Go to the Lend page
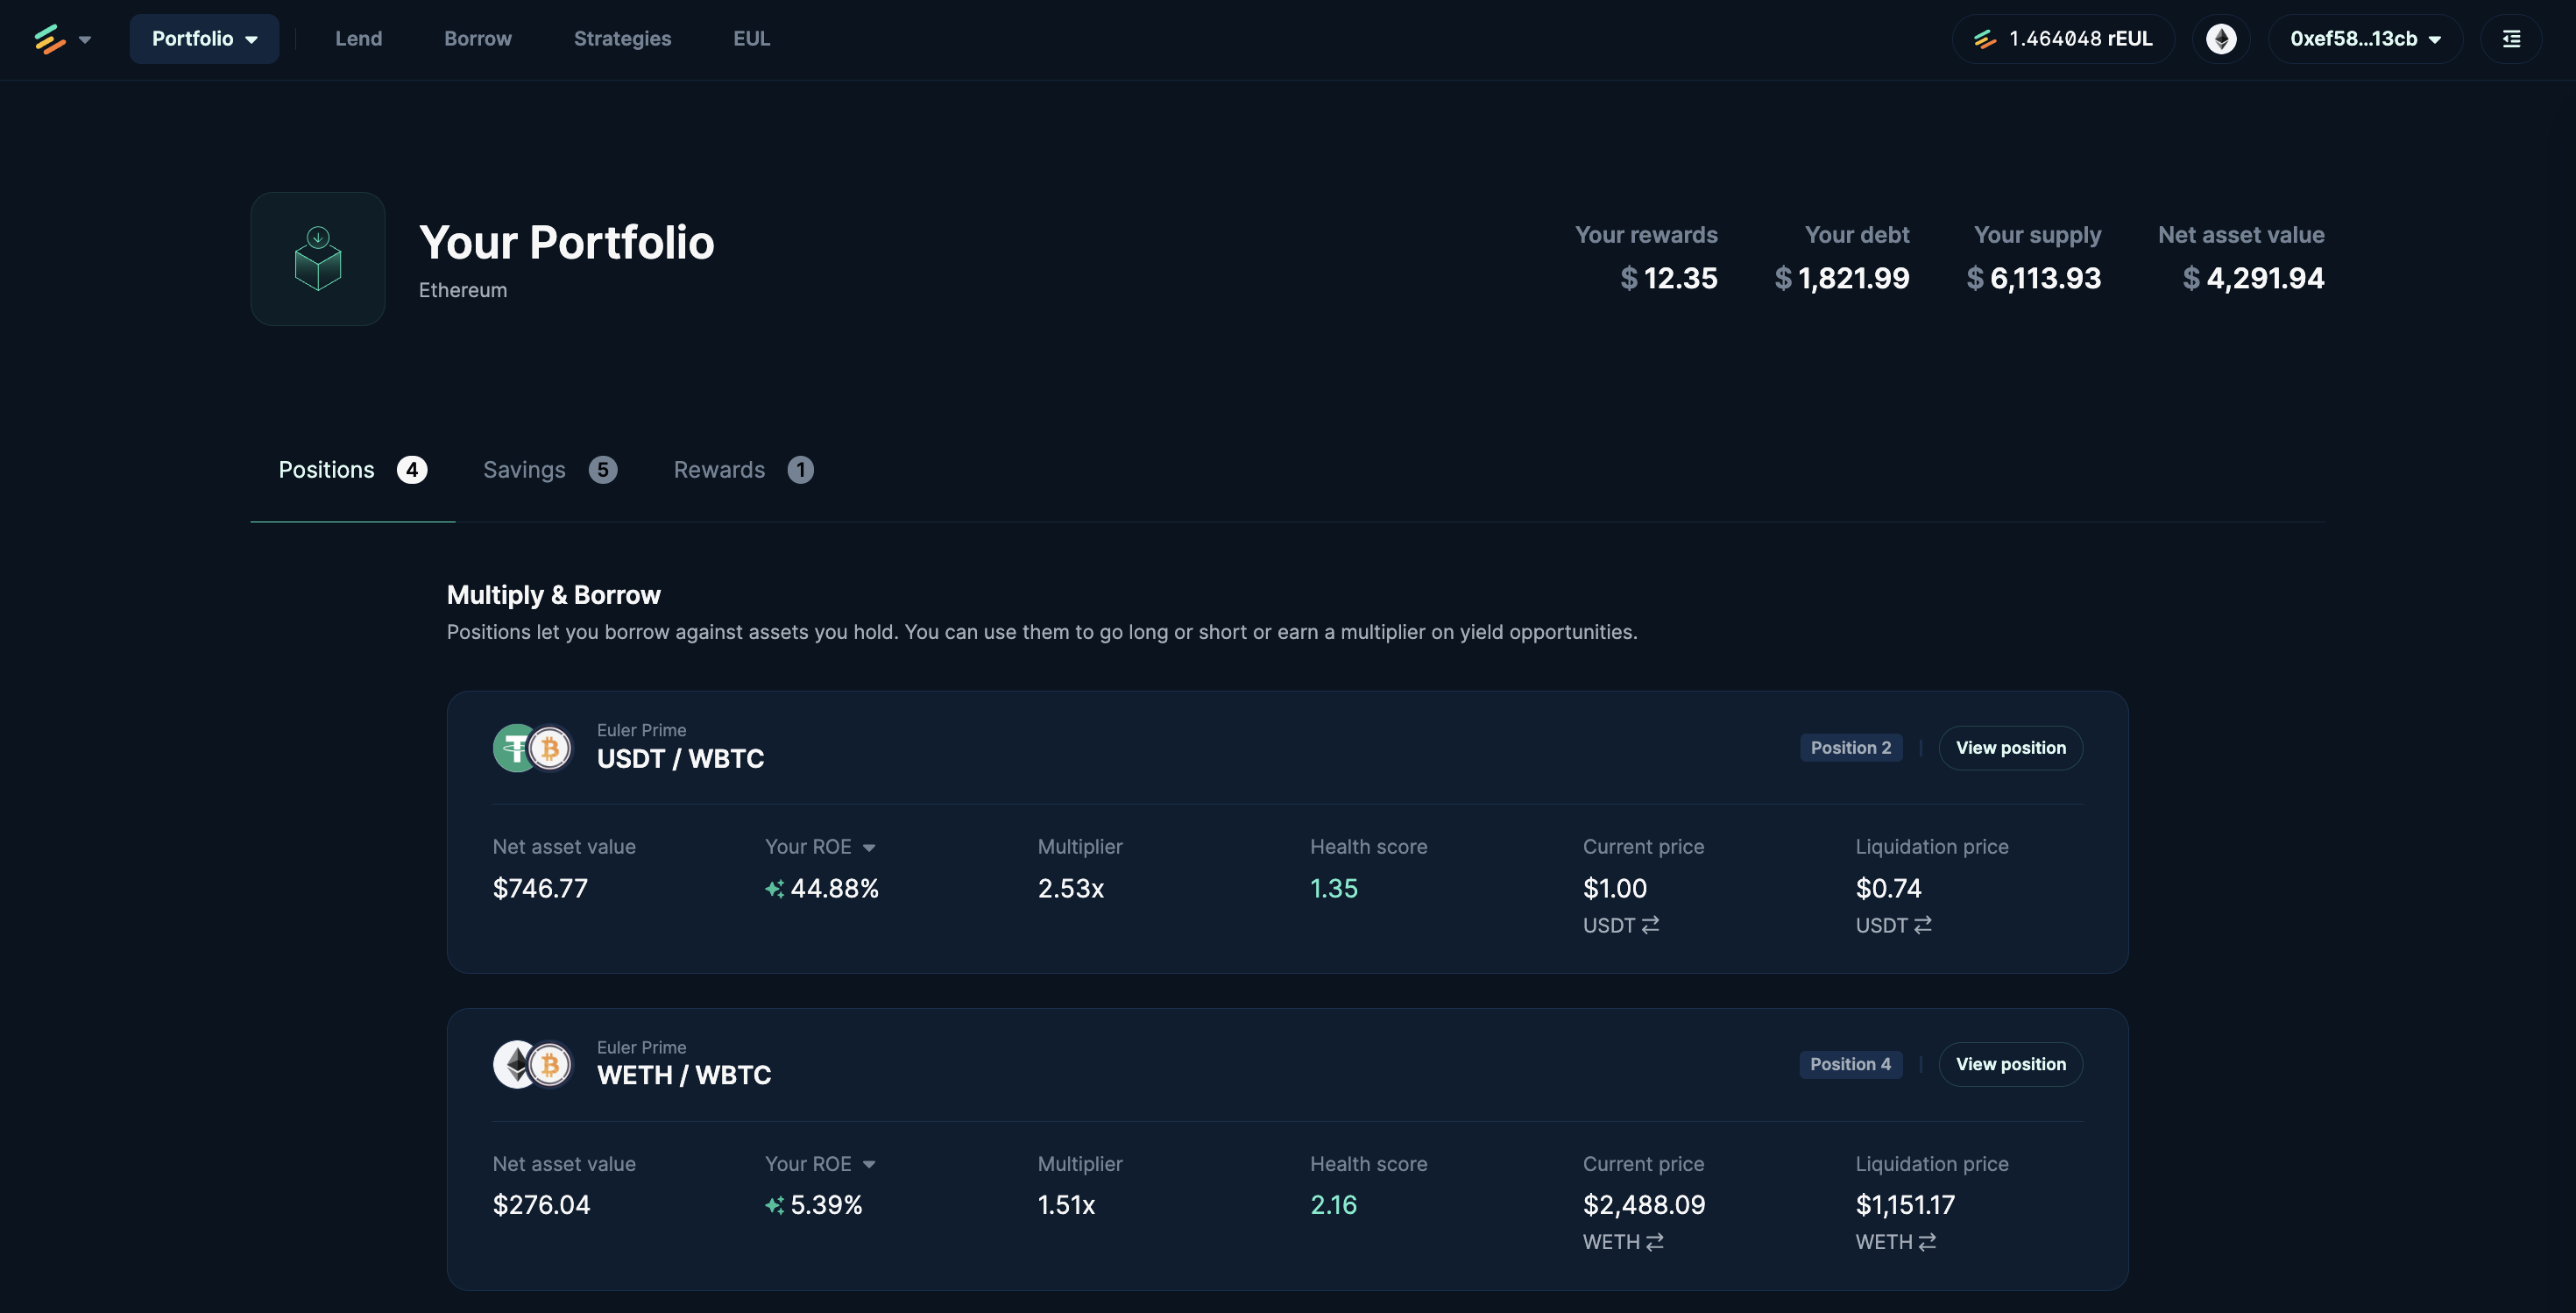2576x1313 pixels. [x=358, y=39]
